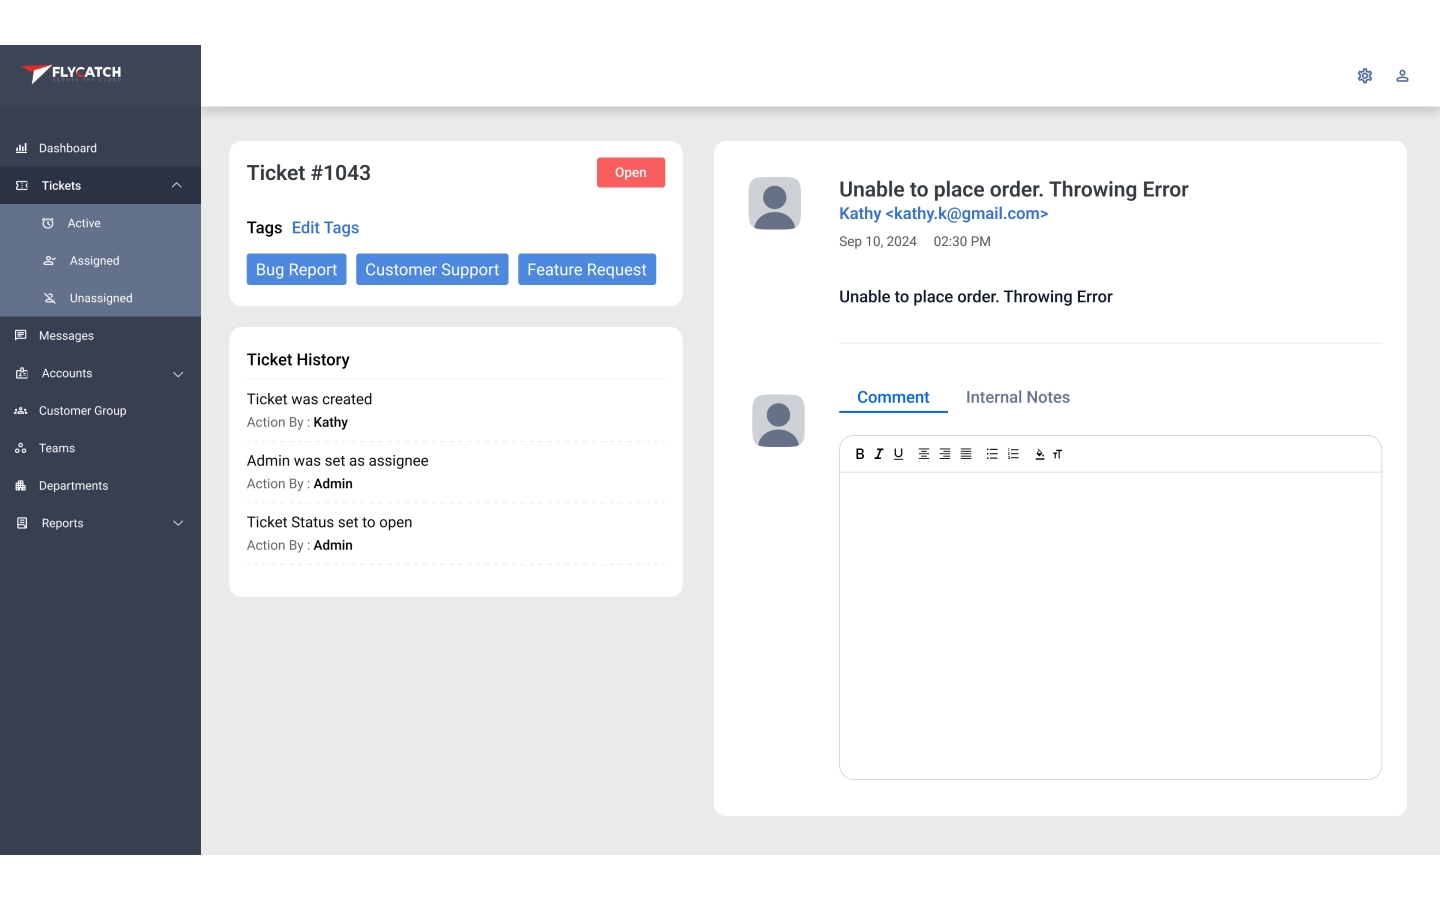The width and height of the screenshot is (1440, 900).
Task: Click Kathy's avatar beside the ticket title
Action: point(775,204)
